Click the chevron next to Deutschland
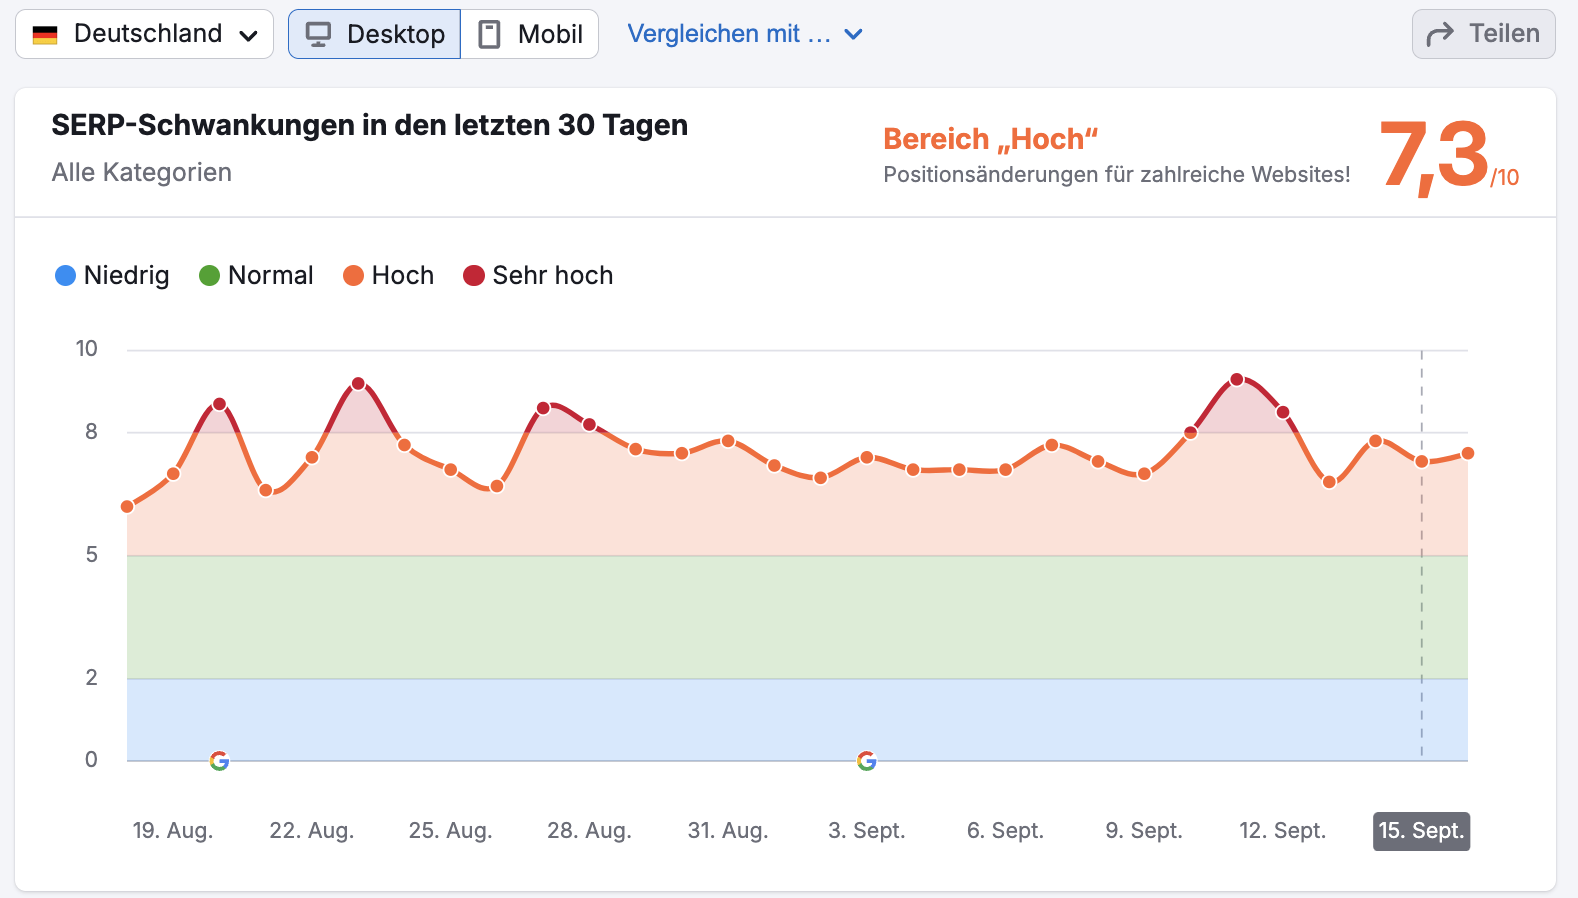Screen dimensions: 1578x898 [x=247, y=33]
